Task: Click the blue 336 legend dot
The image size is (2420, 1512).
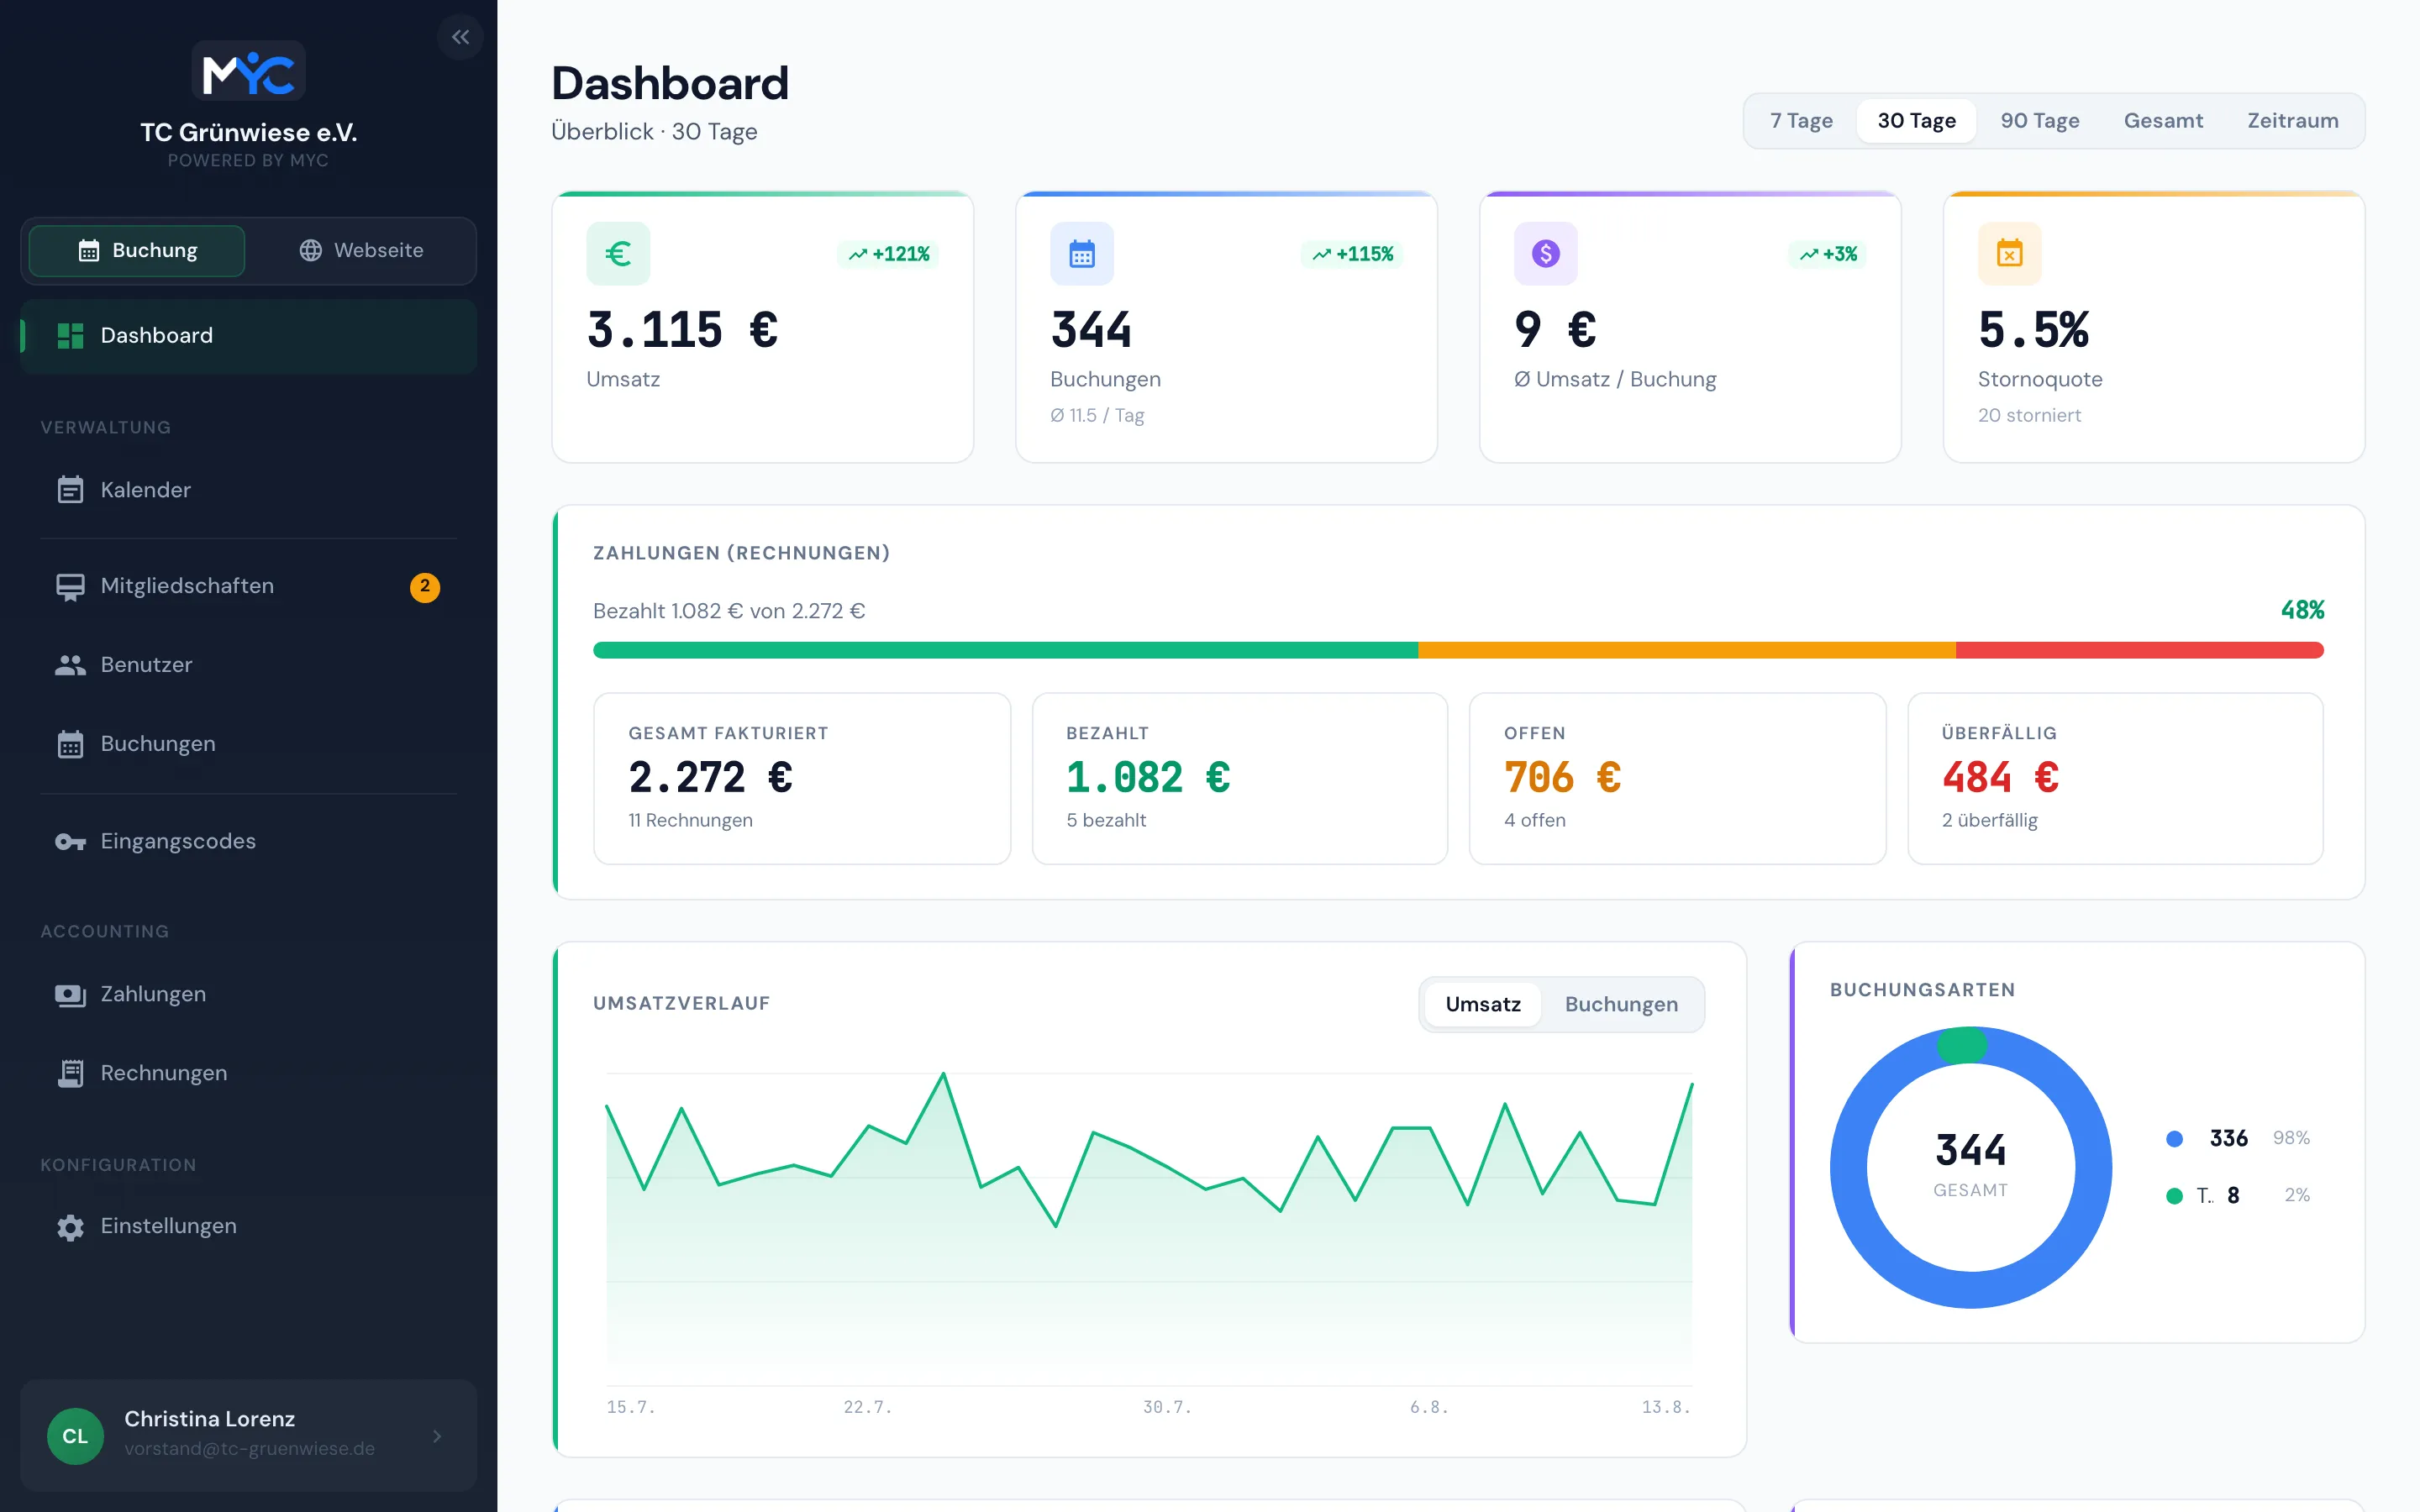Action: (x=2174, y=1139)
